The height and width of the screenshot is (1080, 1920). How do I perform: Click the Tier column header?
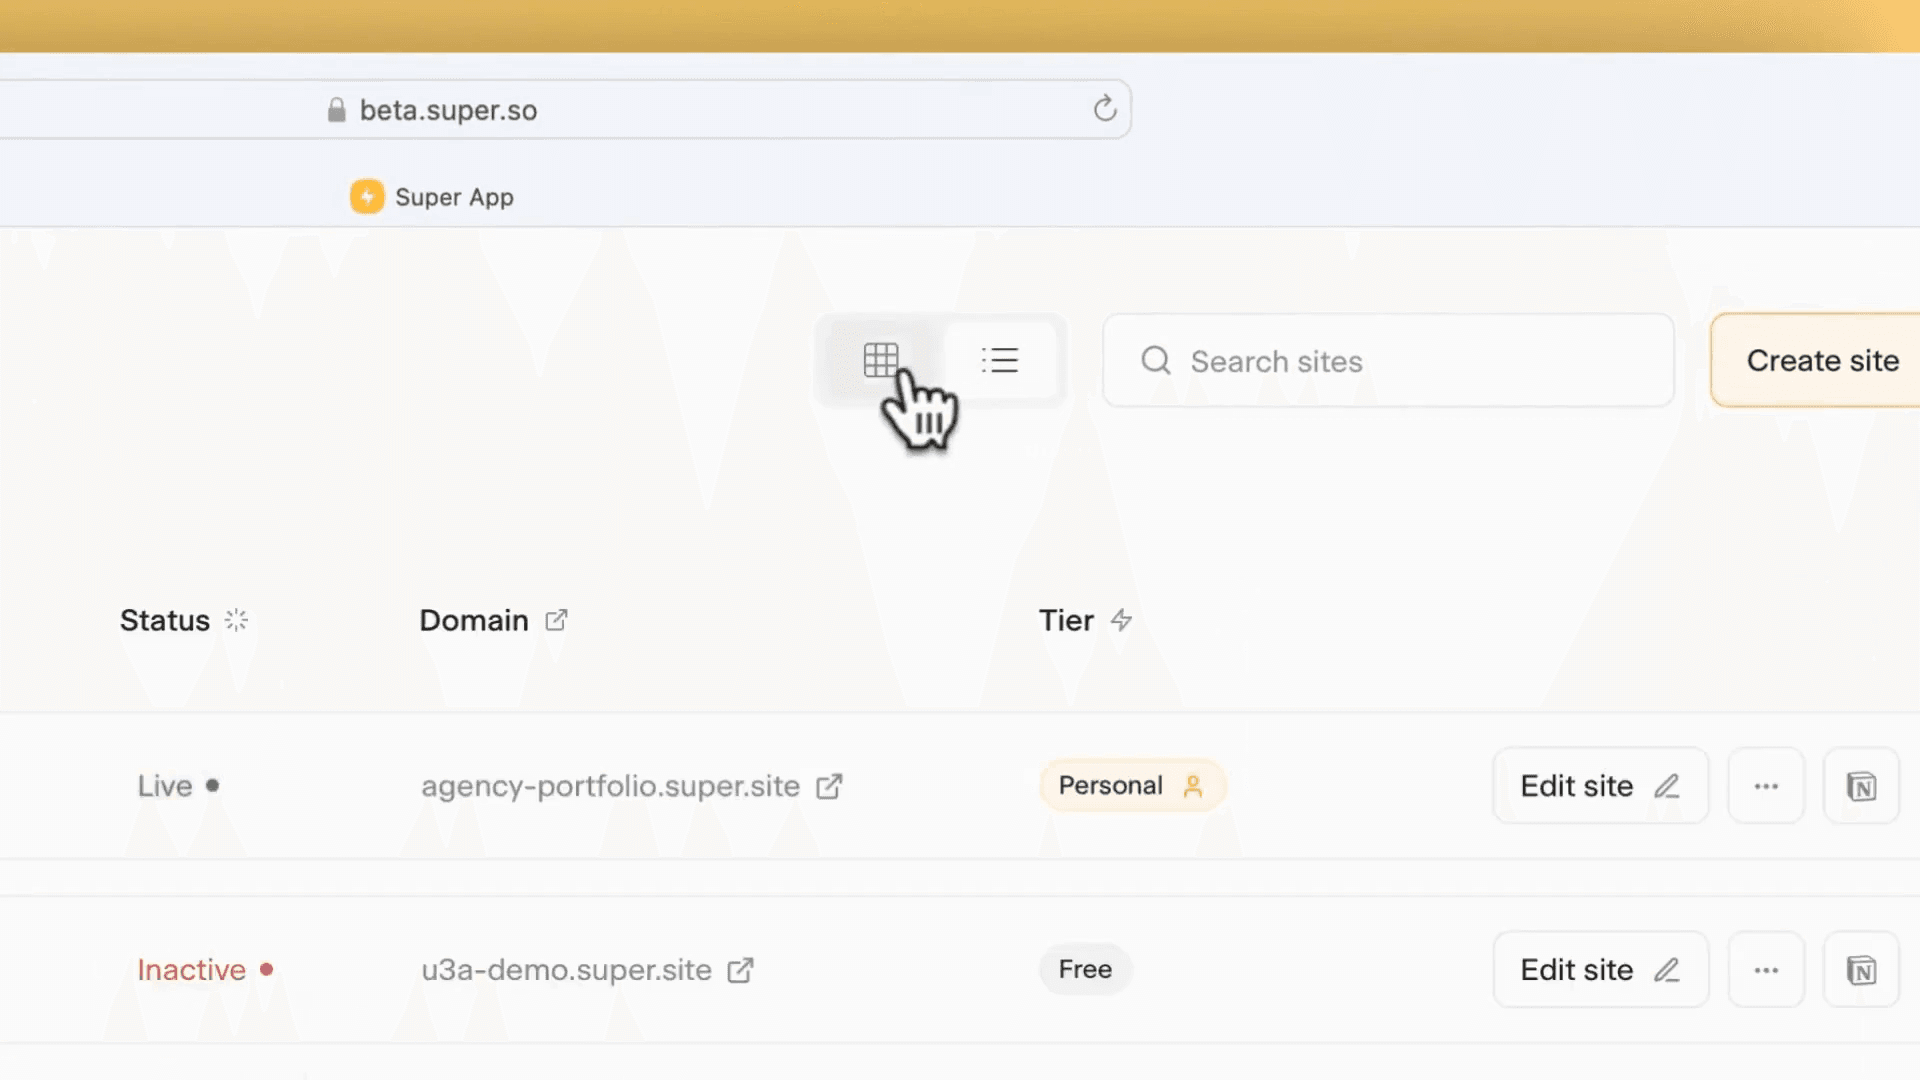pos(1066,620)
